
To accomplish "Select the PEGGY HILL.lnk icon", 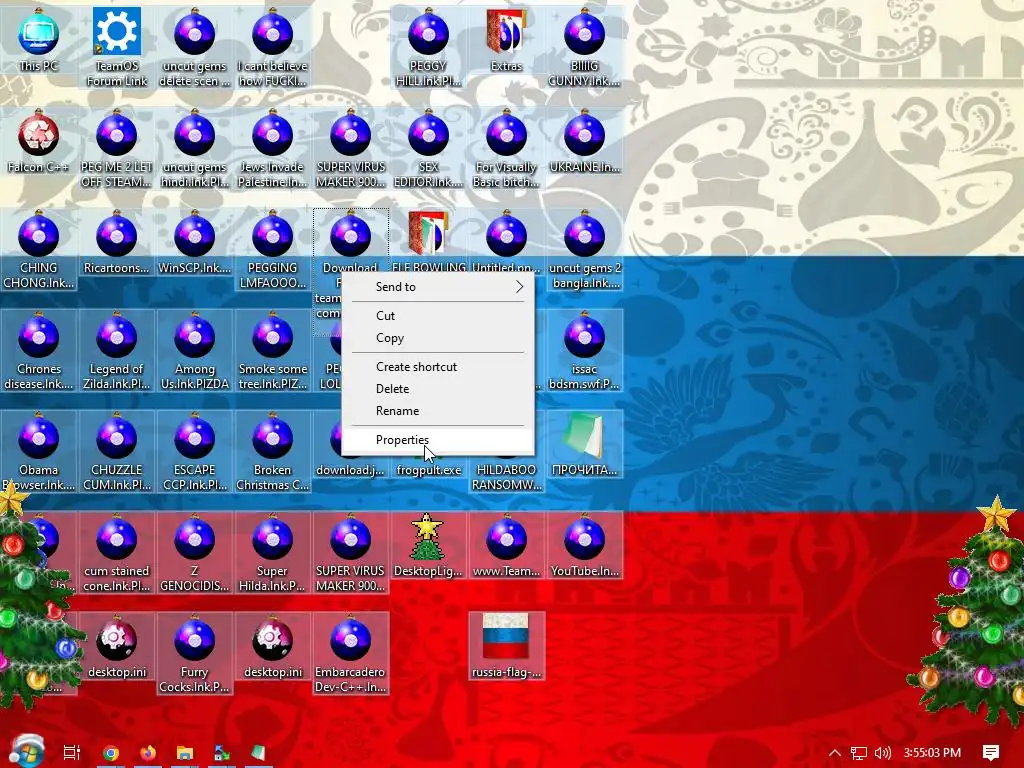I will [x=428, y=47].
